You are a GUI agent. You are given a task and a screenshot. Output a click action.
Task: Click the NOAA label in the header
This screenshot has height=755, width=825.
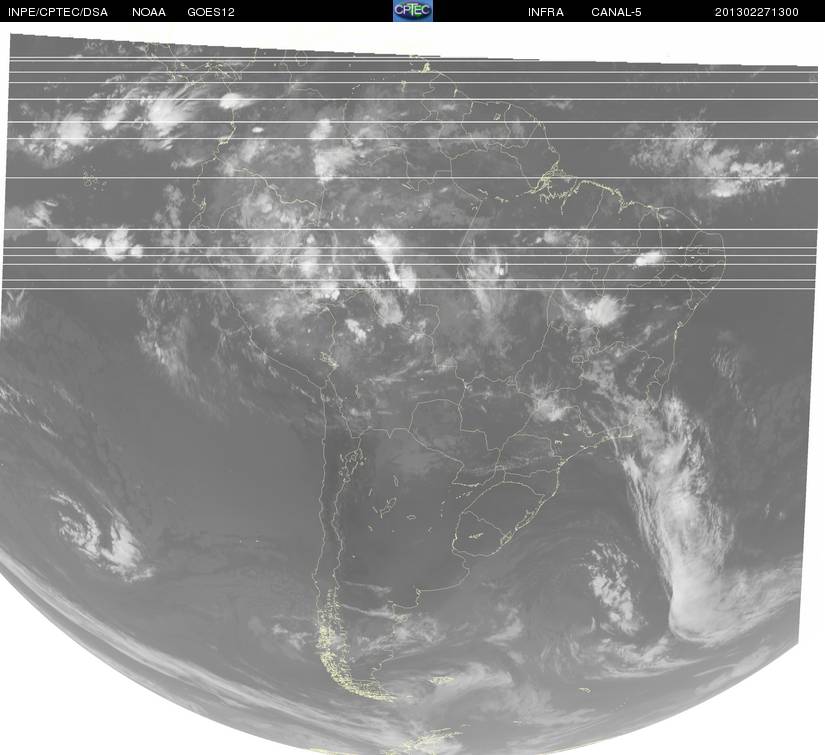coord(149,12)
